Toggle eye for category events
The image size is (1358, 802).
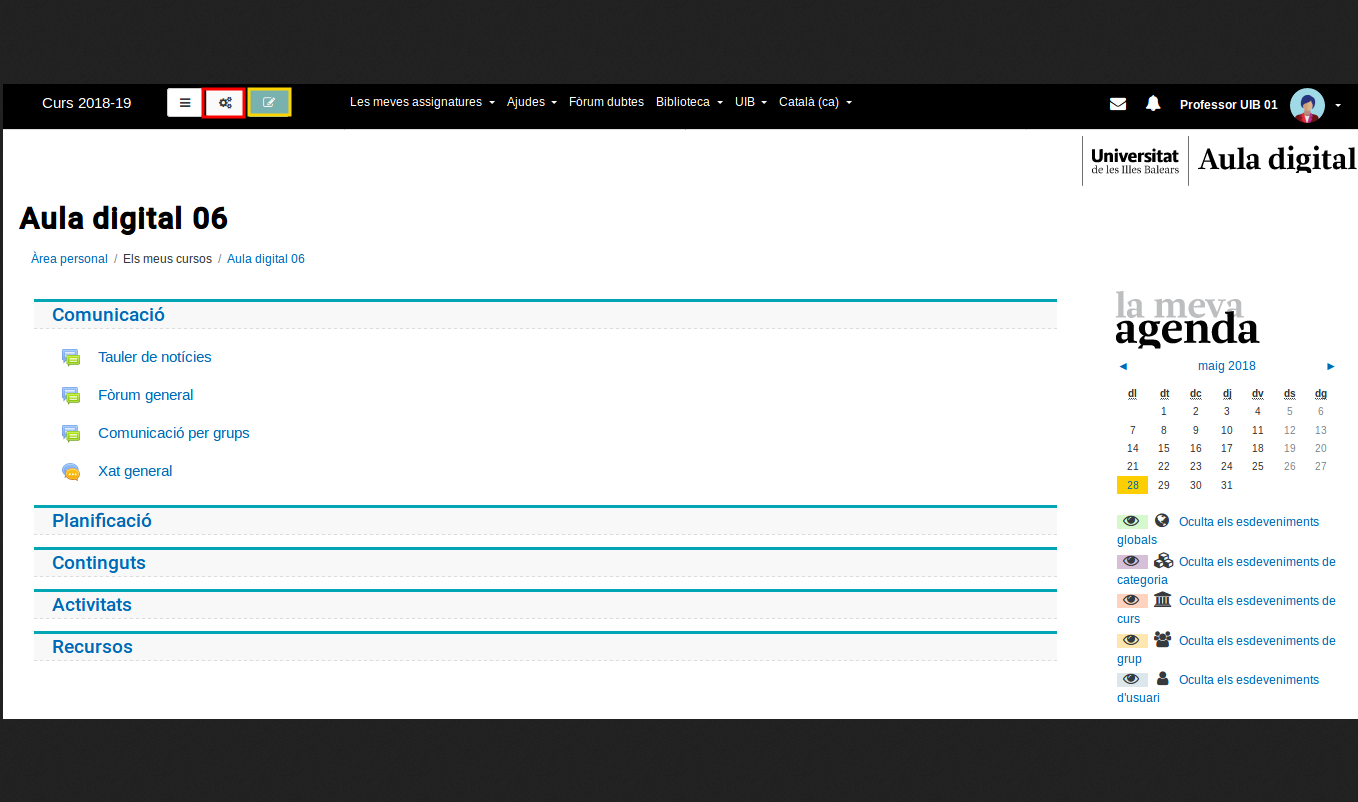click(1132, 562)
